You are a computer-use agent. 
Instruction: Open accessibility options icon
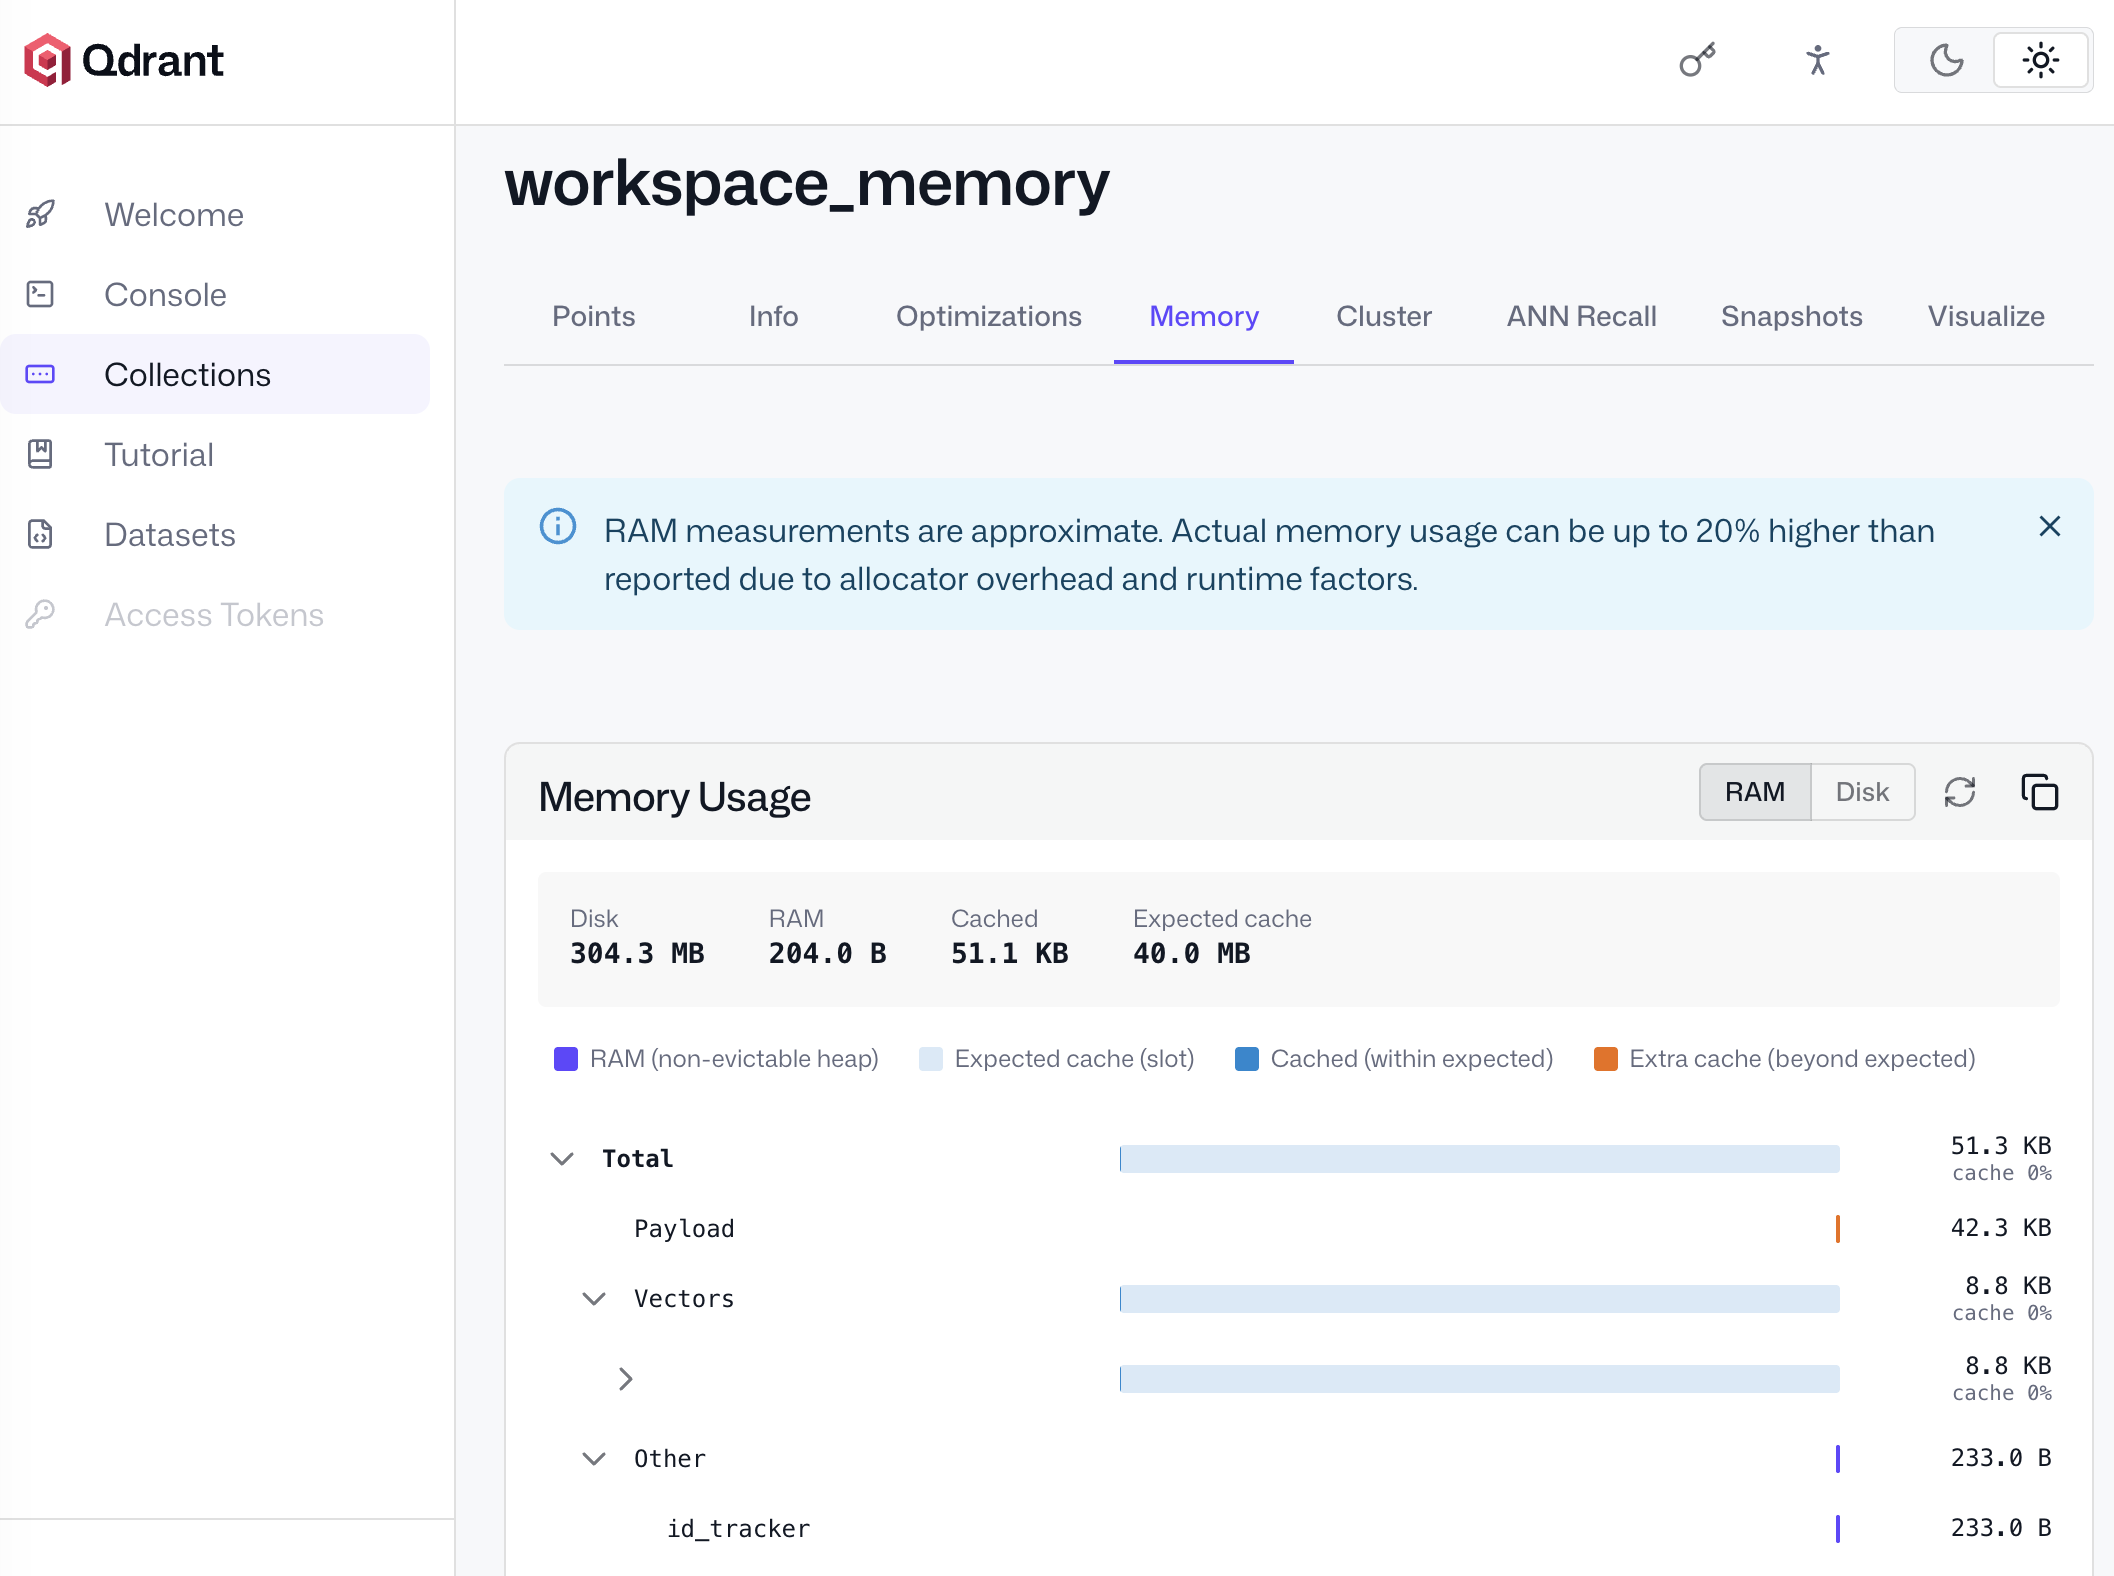[1817, 60]
